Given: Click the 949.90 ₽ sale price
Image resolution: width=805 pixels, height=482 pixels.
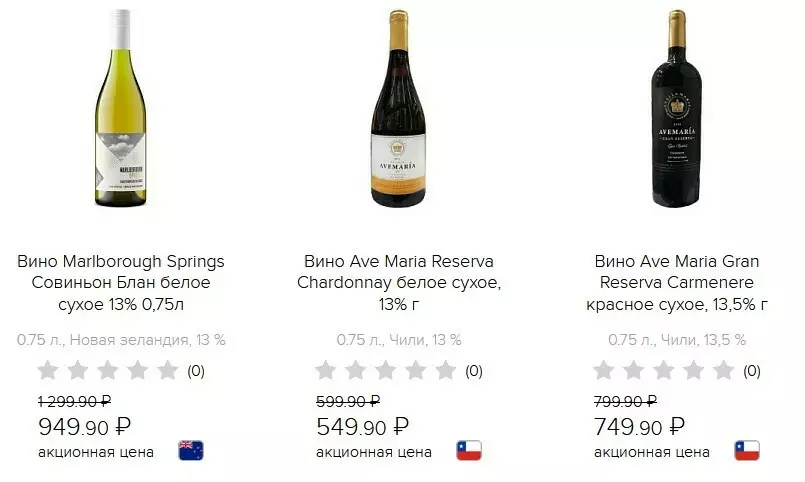Looking at the screenshot, I should (85, 427).
